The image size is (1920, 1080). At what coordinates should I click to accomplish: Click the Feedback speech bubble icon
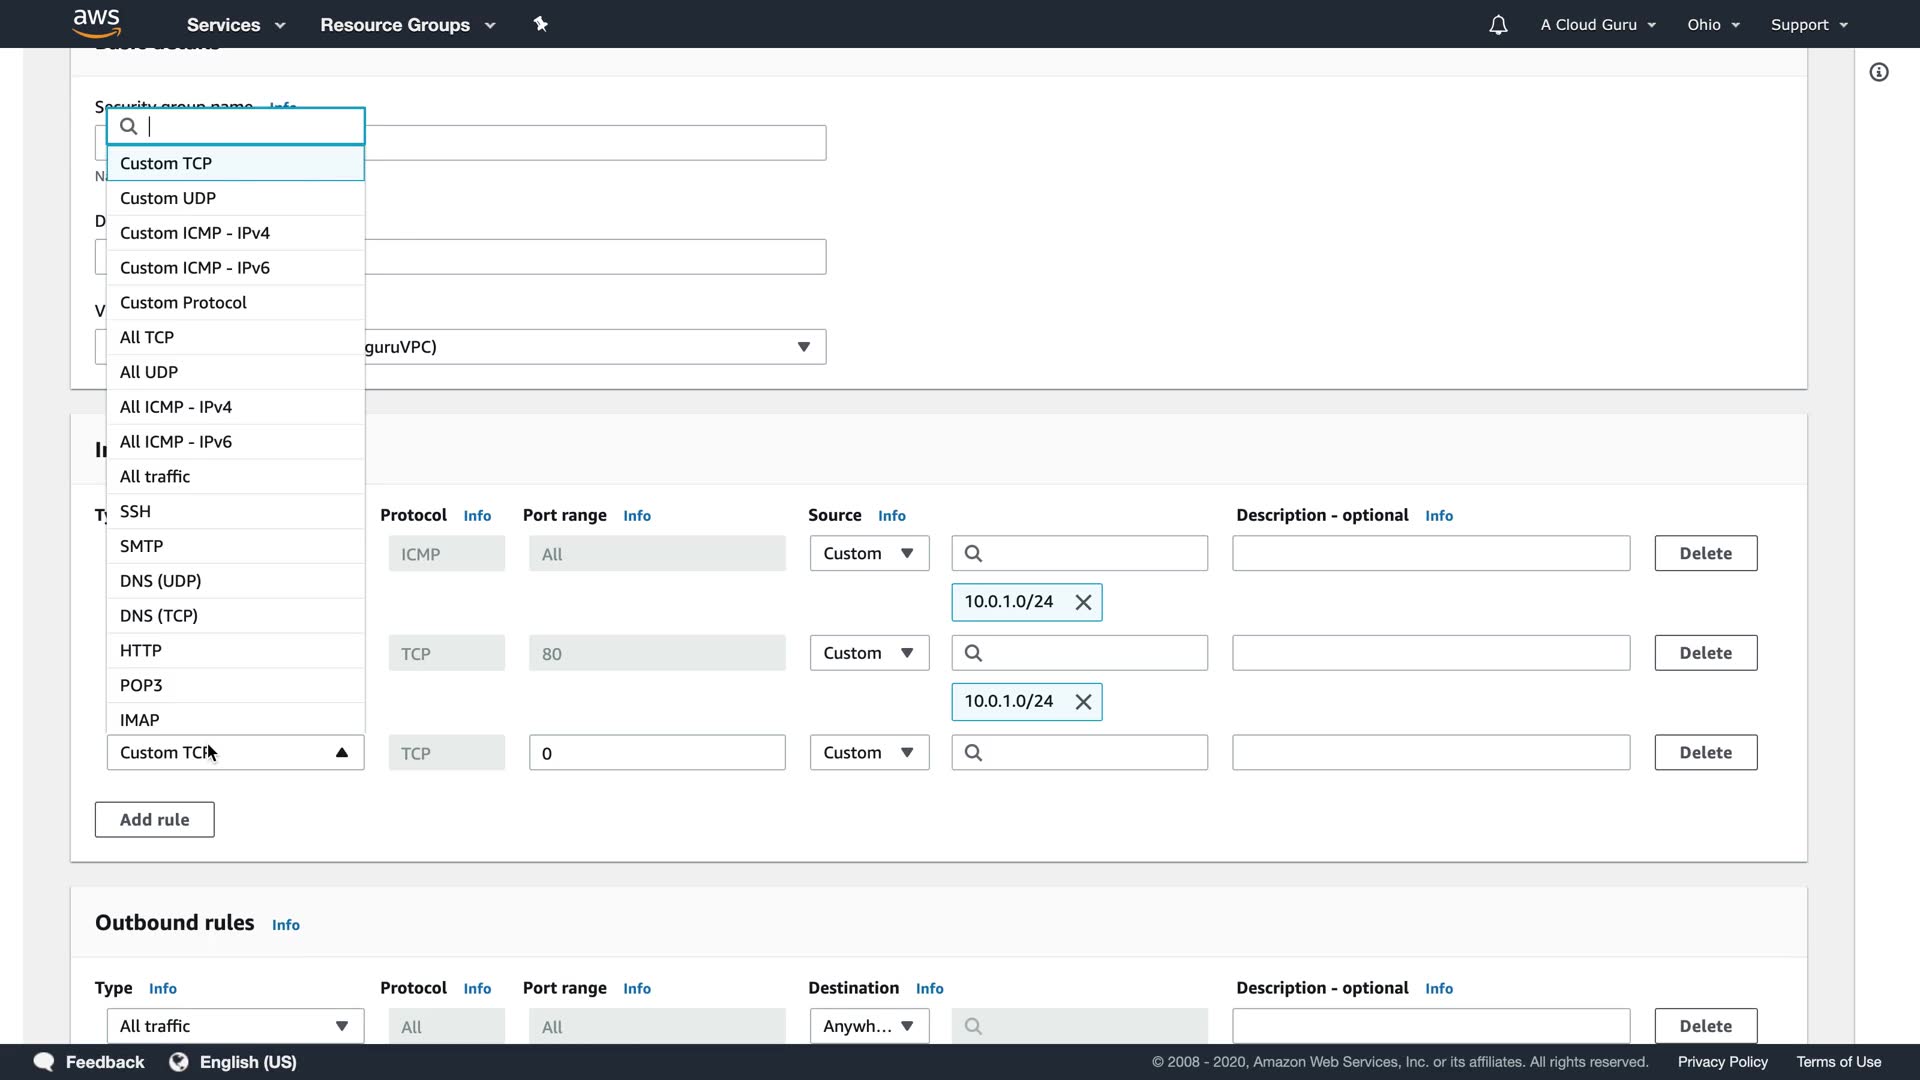click(x=44, y=1062)
